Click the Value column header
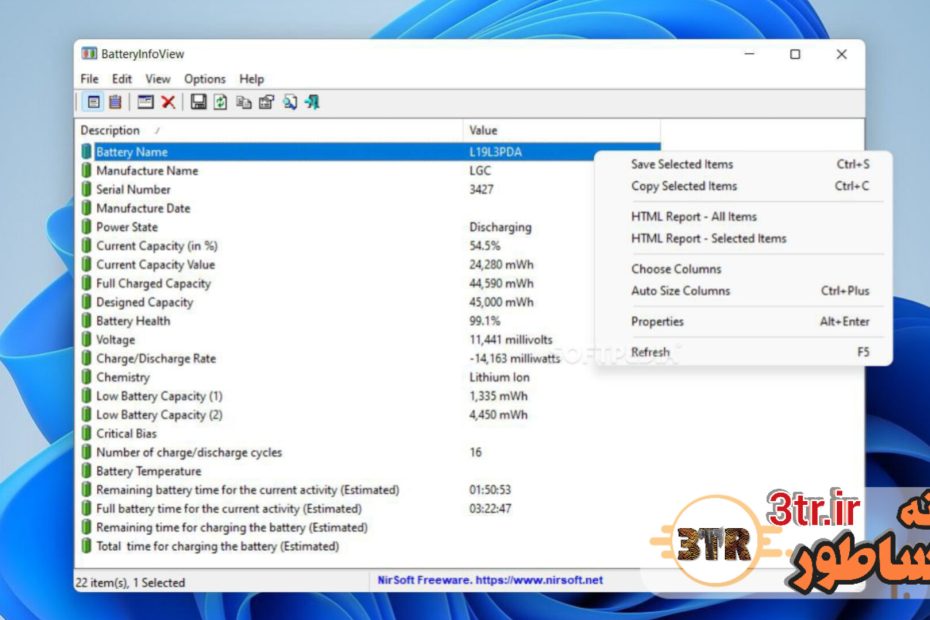This screenshot has width=930, height=620. click(x=483, y=131)
